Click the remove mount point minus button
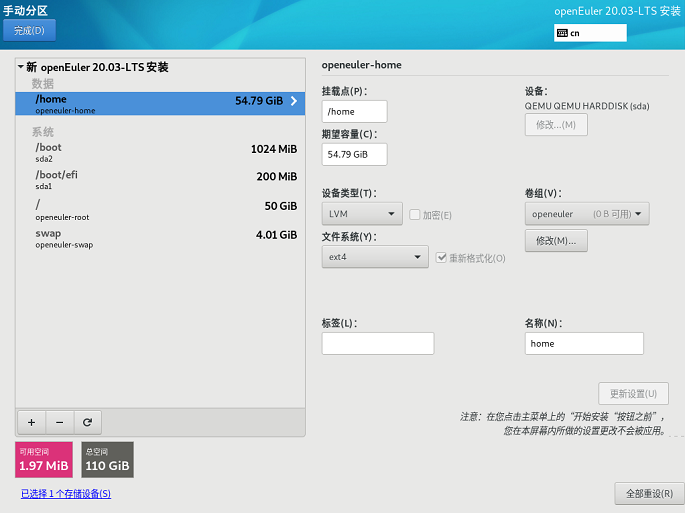The image size is (685, 513). pyautogui.click(x=60, y=422)
